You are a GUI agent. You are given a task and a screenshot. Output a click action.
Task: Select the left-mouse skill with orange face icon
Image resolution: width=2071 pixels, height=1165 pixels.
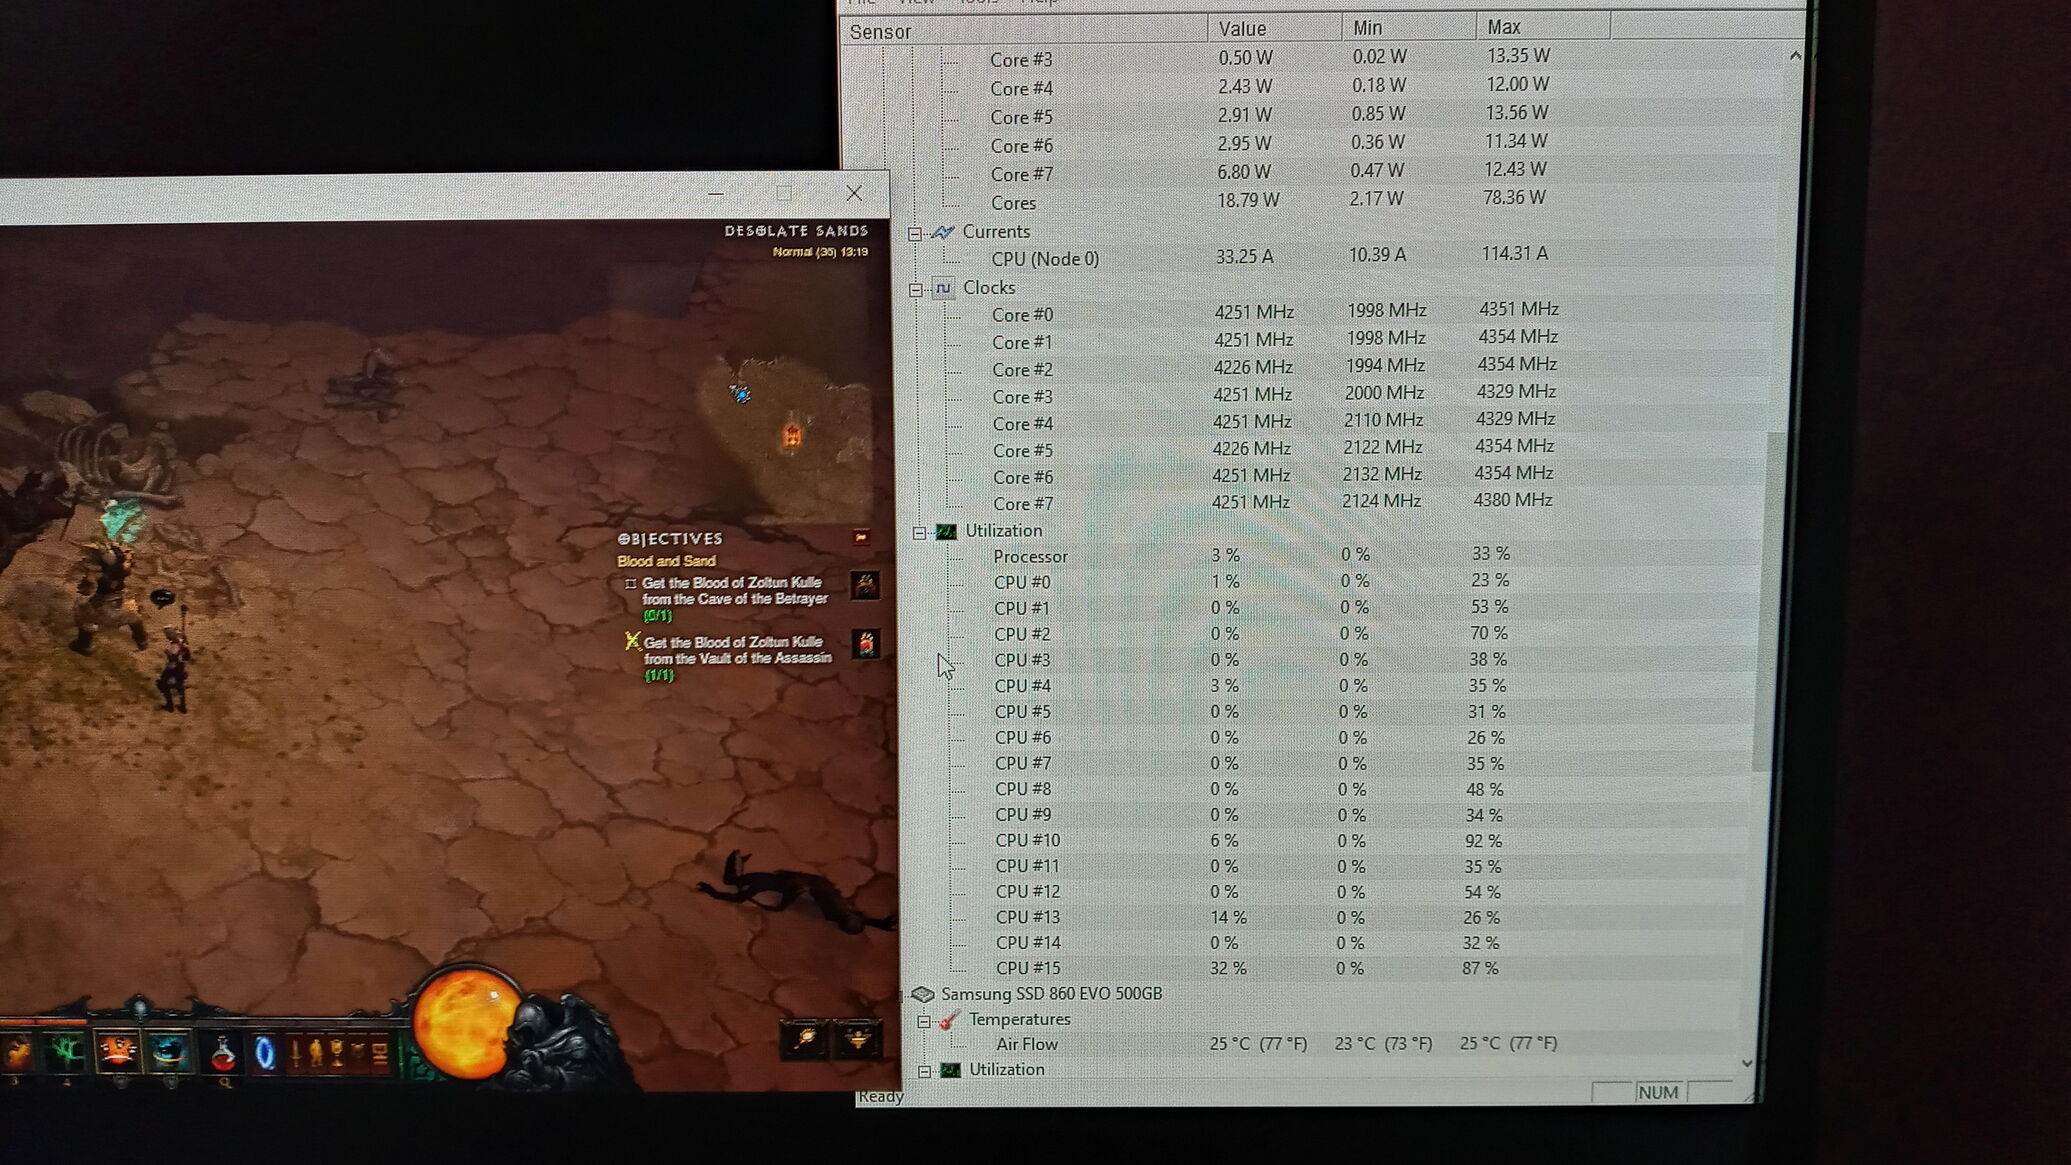[117, 1051]
